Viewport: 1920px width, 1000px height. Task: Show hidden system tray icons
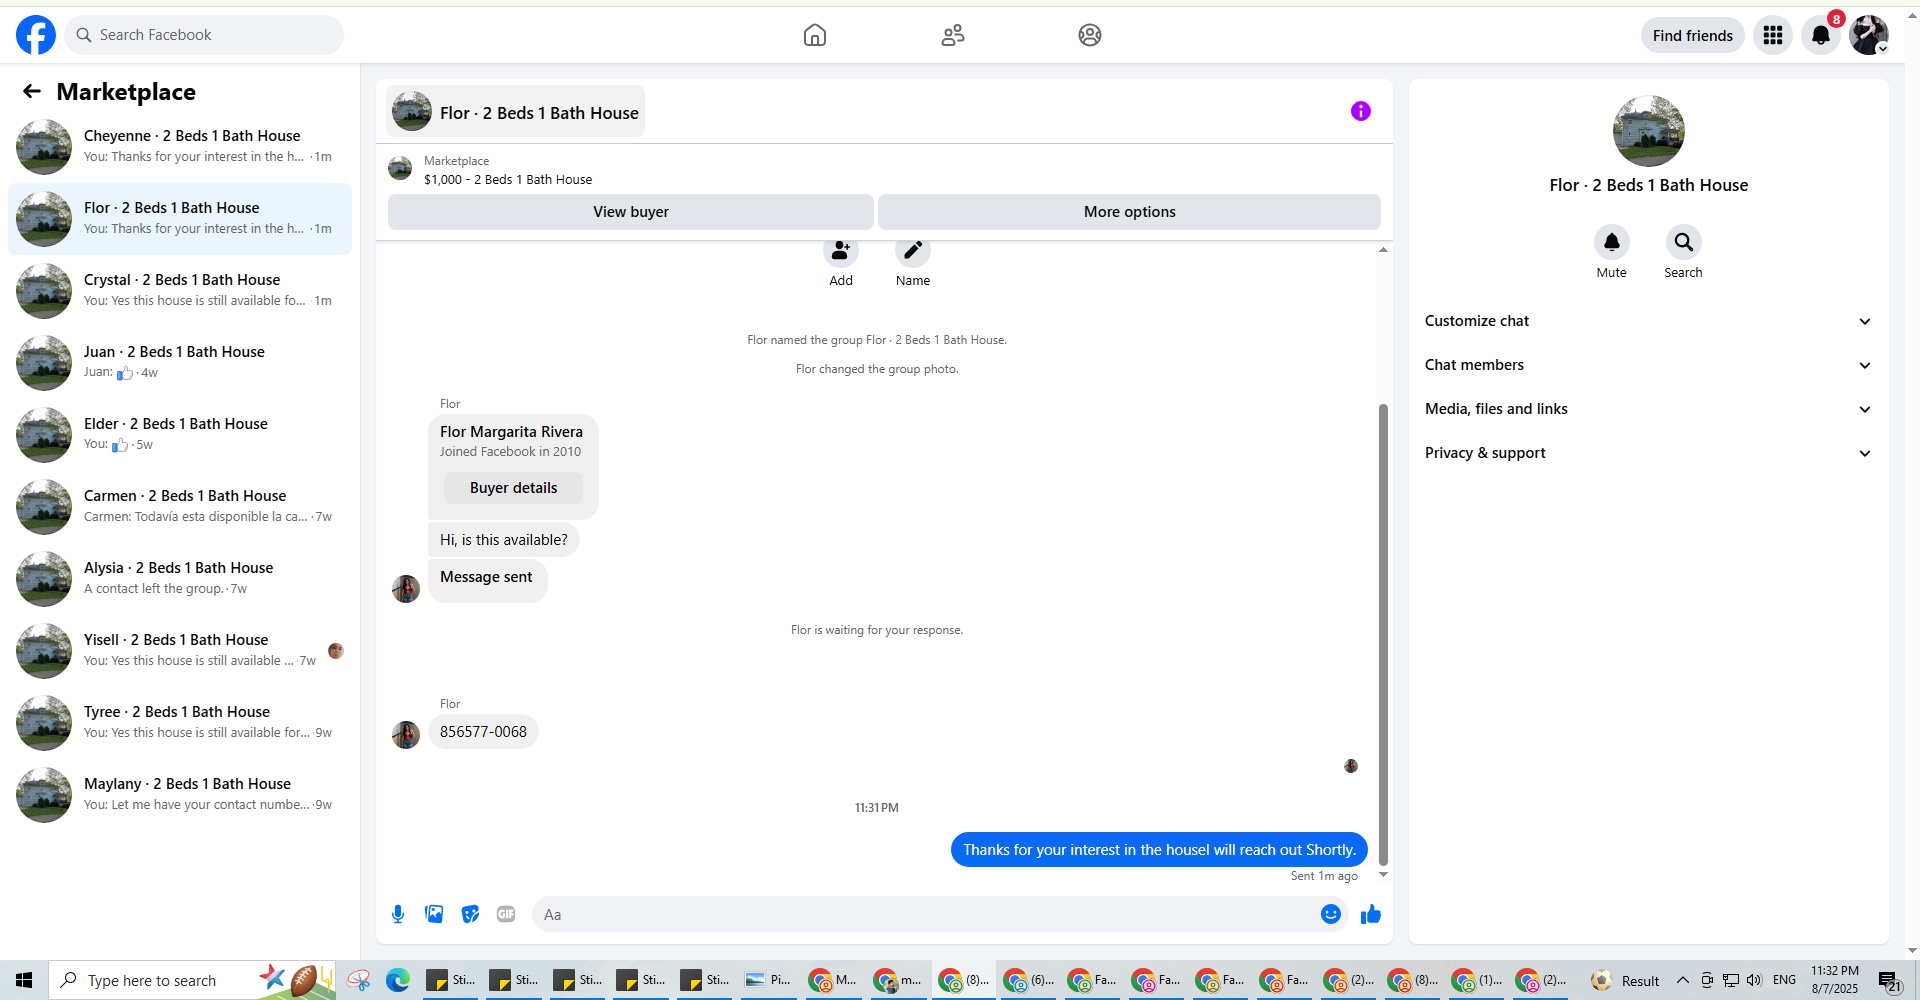point(1683,980)
